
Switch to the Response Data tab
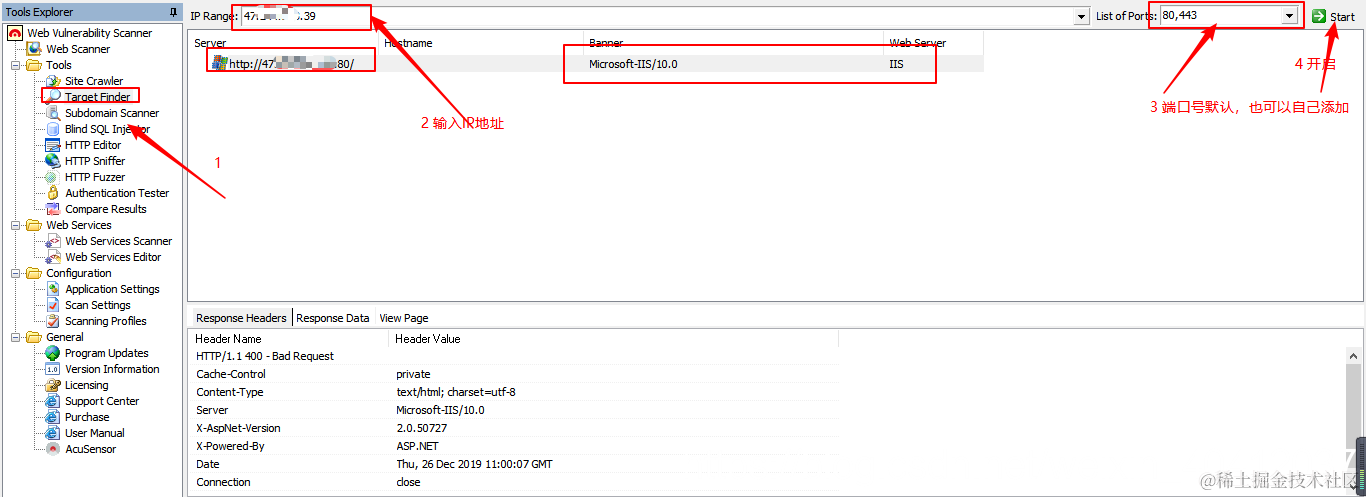coord(333,318)
